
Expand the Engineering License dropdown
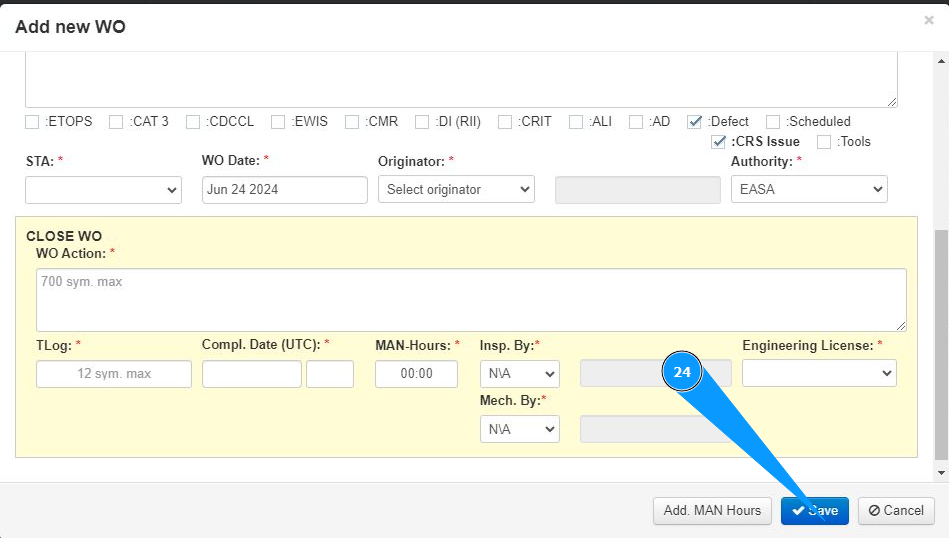[x=819, y=373]
